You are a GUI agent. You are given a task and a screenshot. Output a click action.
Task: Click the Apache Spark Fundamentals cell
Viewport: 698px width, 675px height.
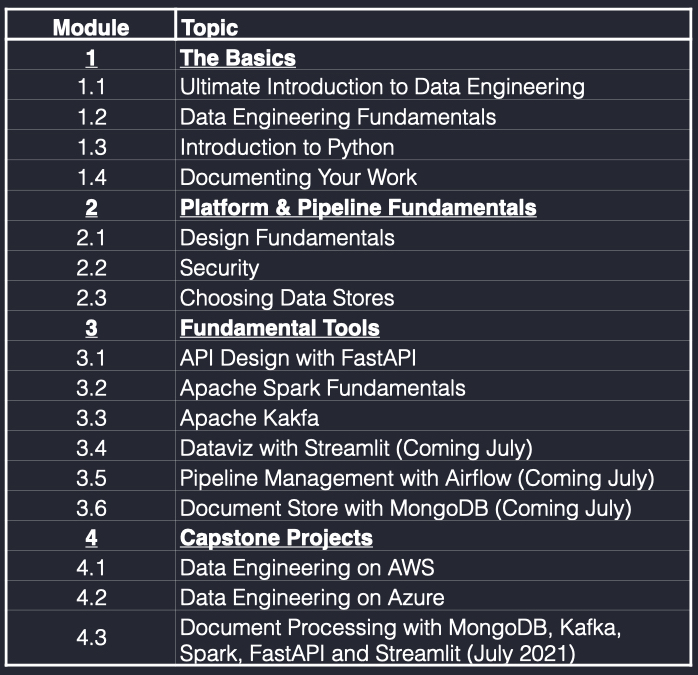click(x=433, y=386)
